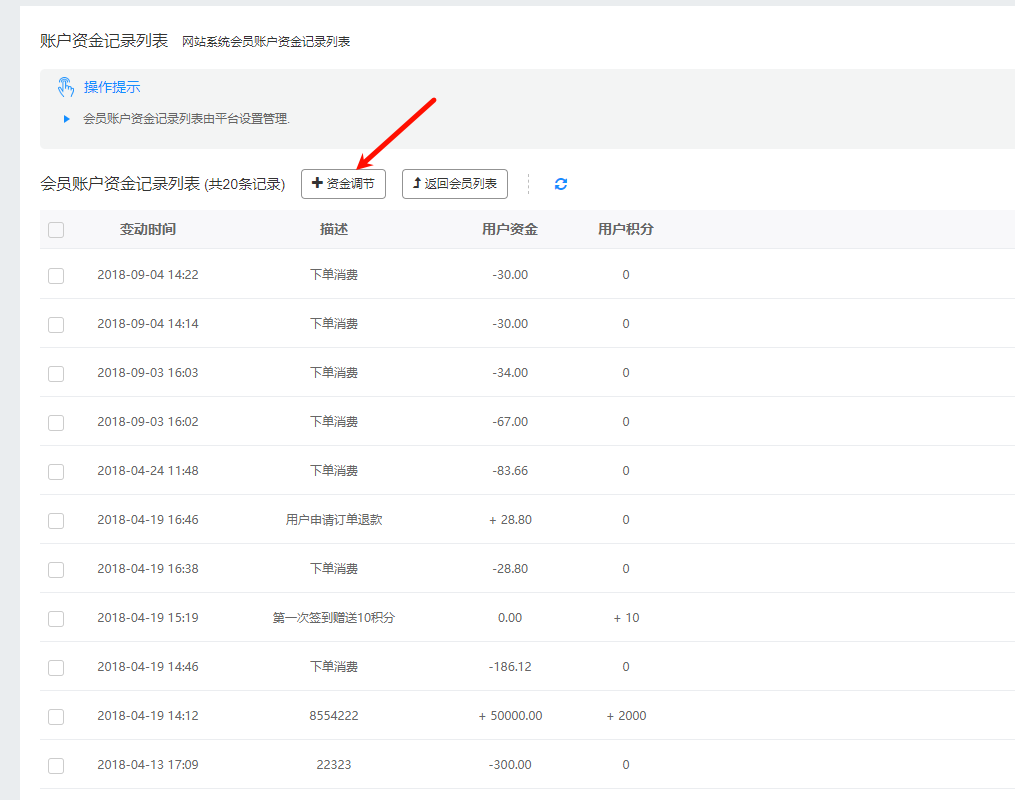Select the checkbox for 2018-04-13 17:09 row
1015x800 pixels.
(56, 765)
